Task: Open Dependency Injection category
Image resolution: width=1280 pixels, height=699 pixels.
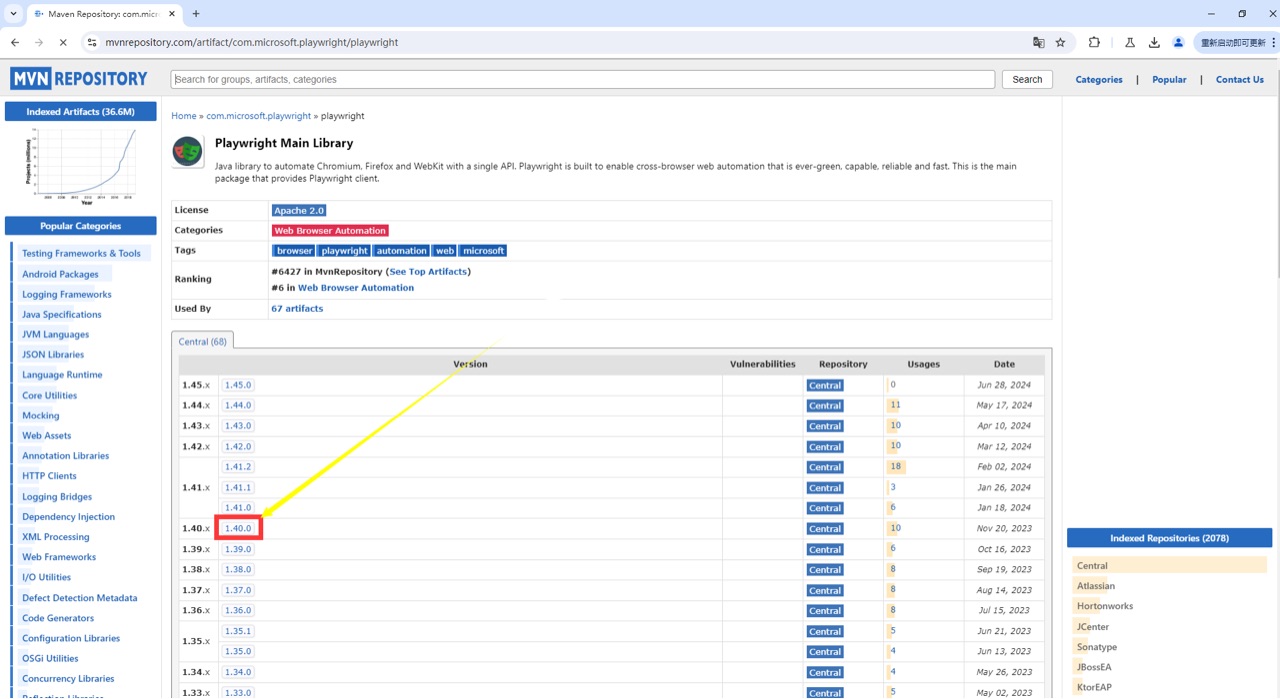Action: (x=68, y=517)
